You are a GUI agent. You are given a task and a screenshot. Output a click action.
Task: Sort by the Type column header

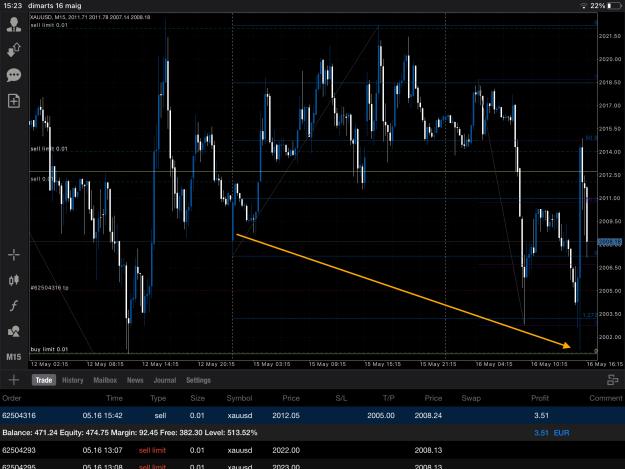pos(158,398)
